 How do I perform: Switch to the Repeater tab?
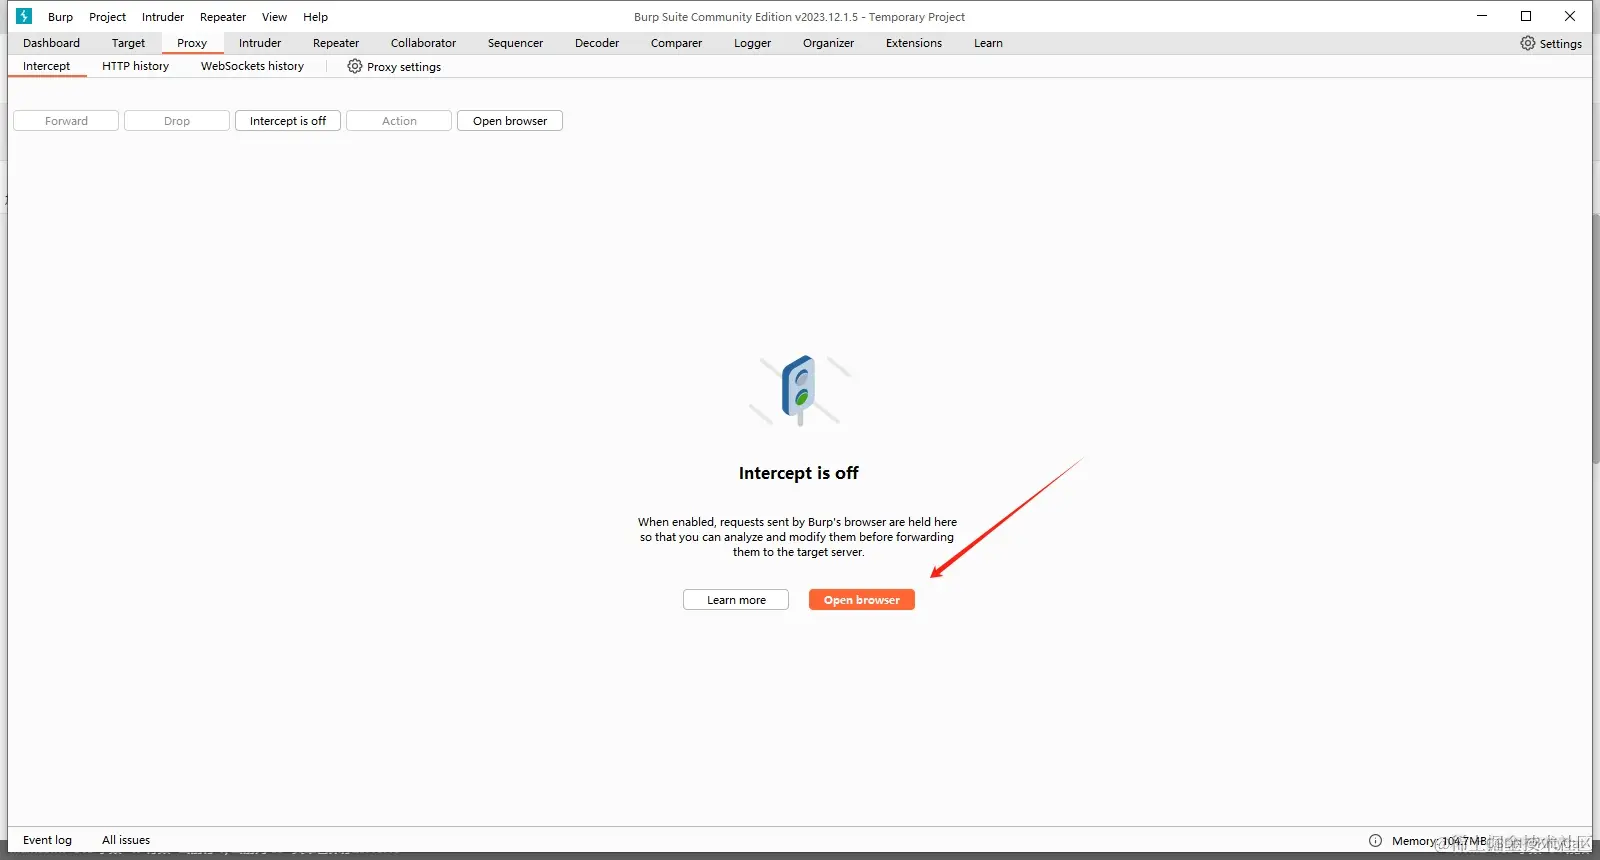(336, 43)
